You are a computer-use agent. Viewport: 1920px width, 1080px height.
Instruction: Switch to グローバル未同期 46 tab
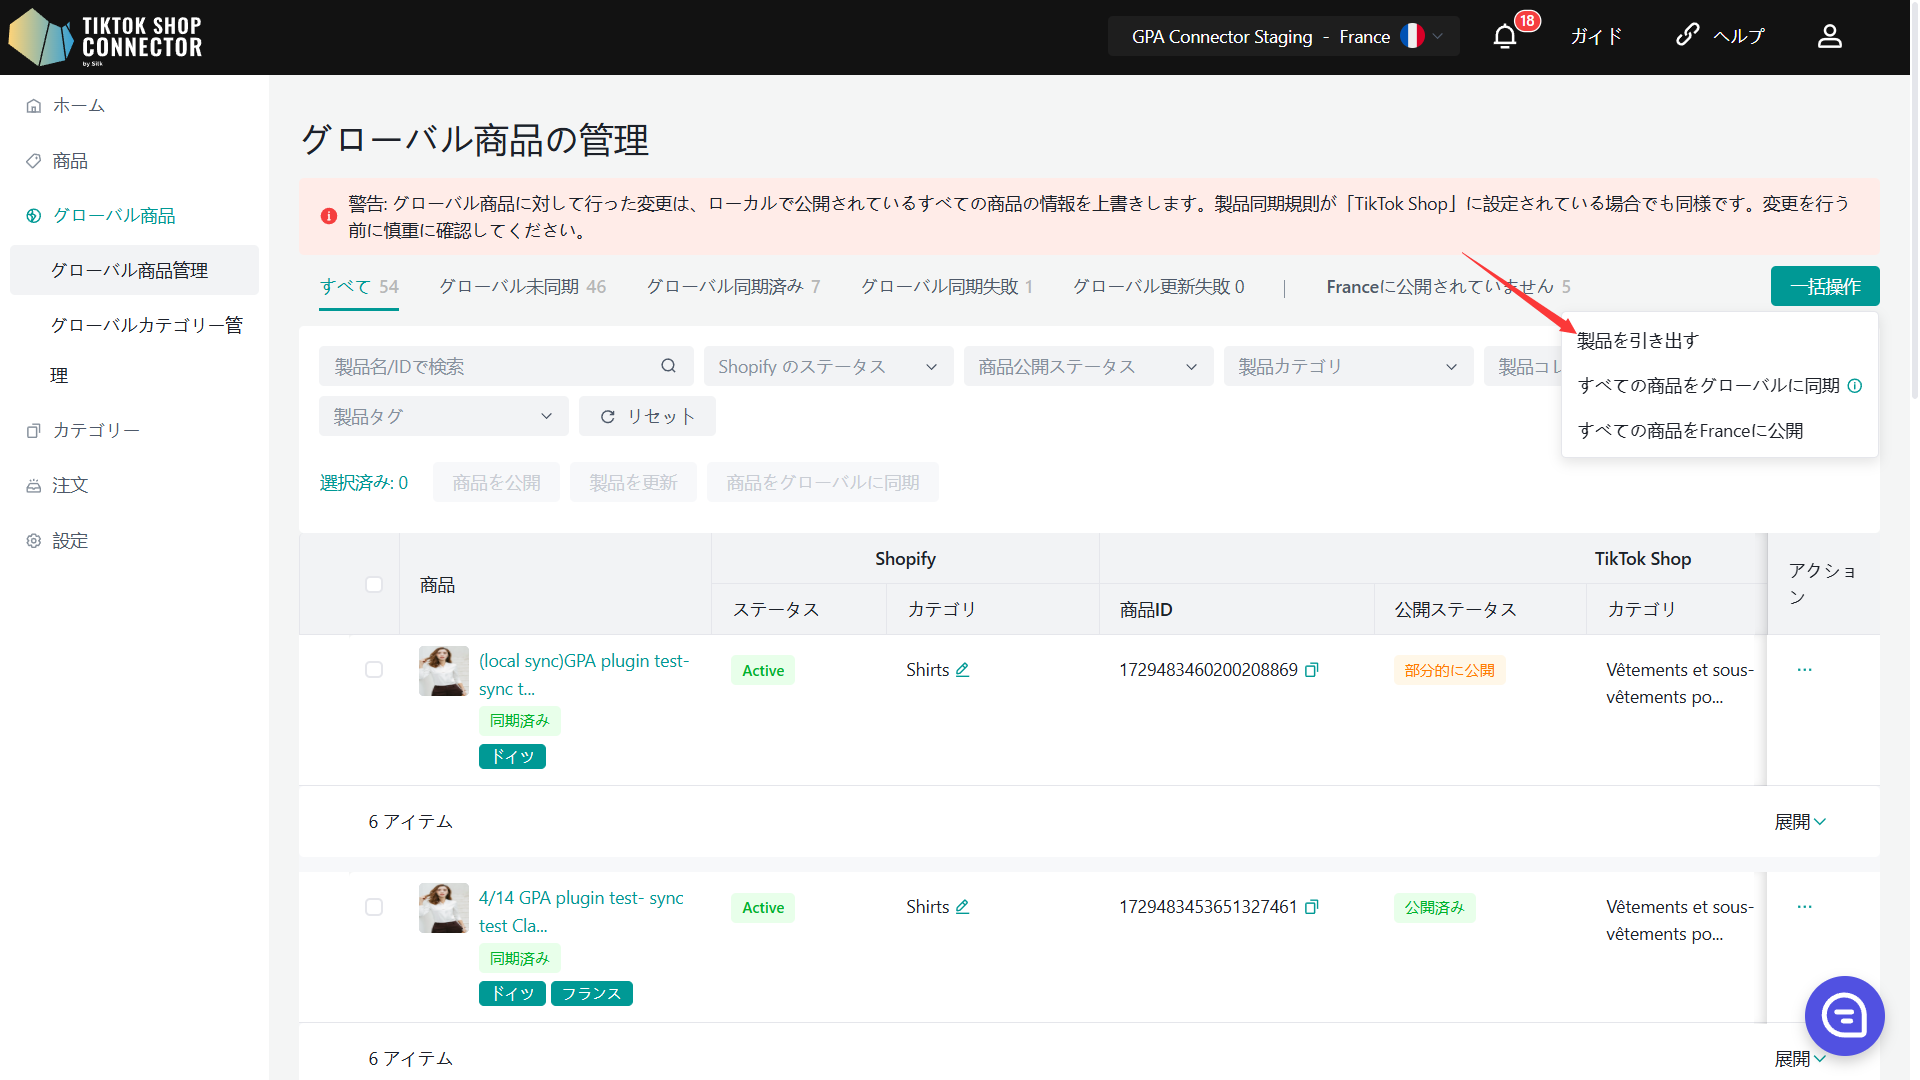tap(522, 287)
